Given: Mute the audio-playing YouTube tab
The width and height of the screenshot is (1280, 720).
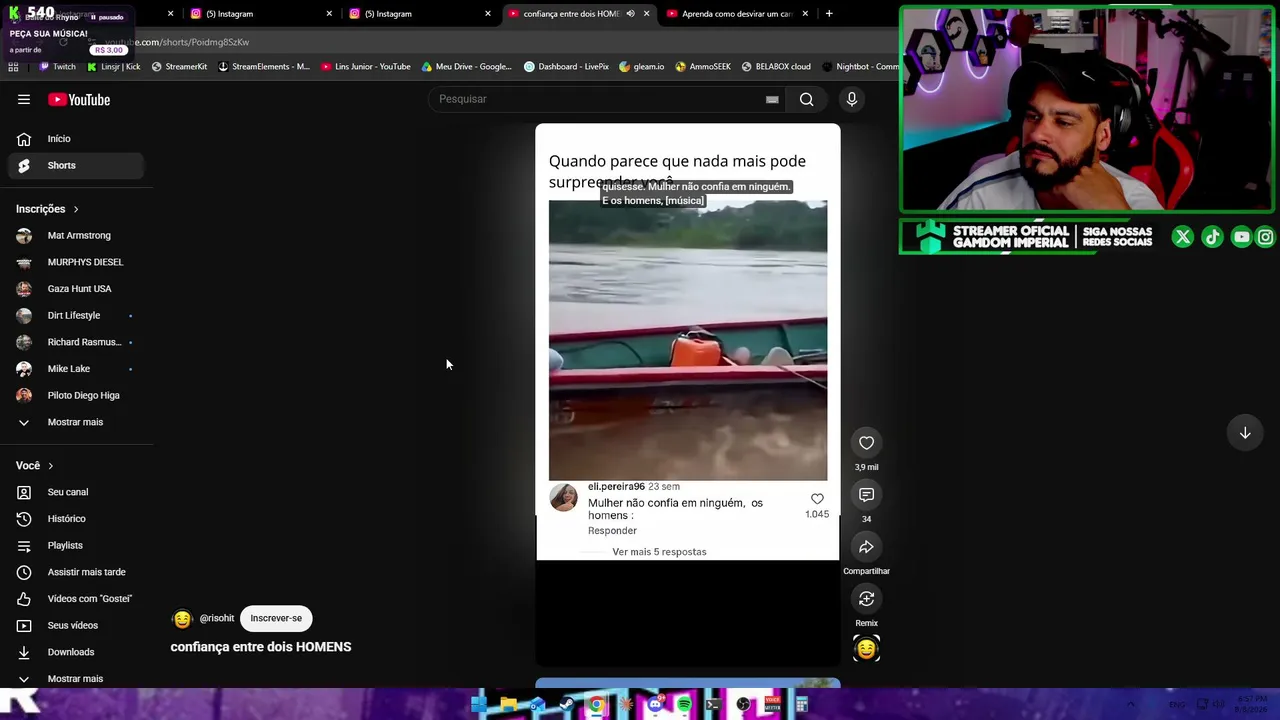Looking at the screenshot, I should tap(630, 14).
